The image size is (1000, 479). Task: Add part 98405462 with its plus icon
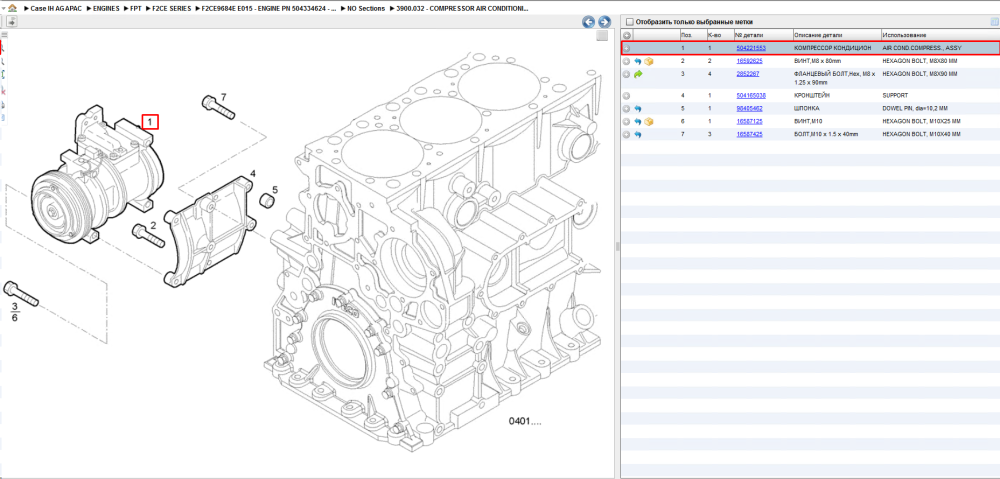pos(627,108)
